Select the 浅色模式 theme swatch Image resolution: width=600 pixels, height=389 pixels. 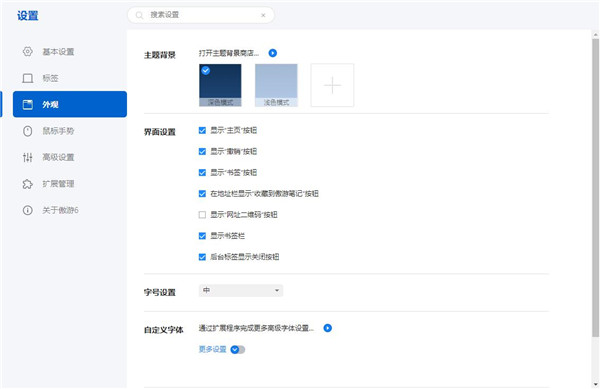(276, 85)
